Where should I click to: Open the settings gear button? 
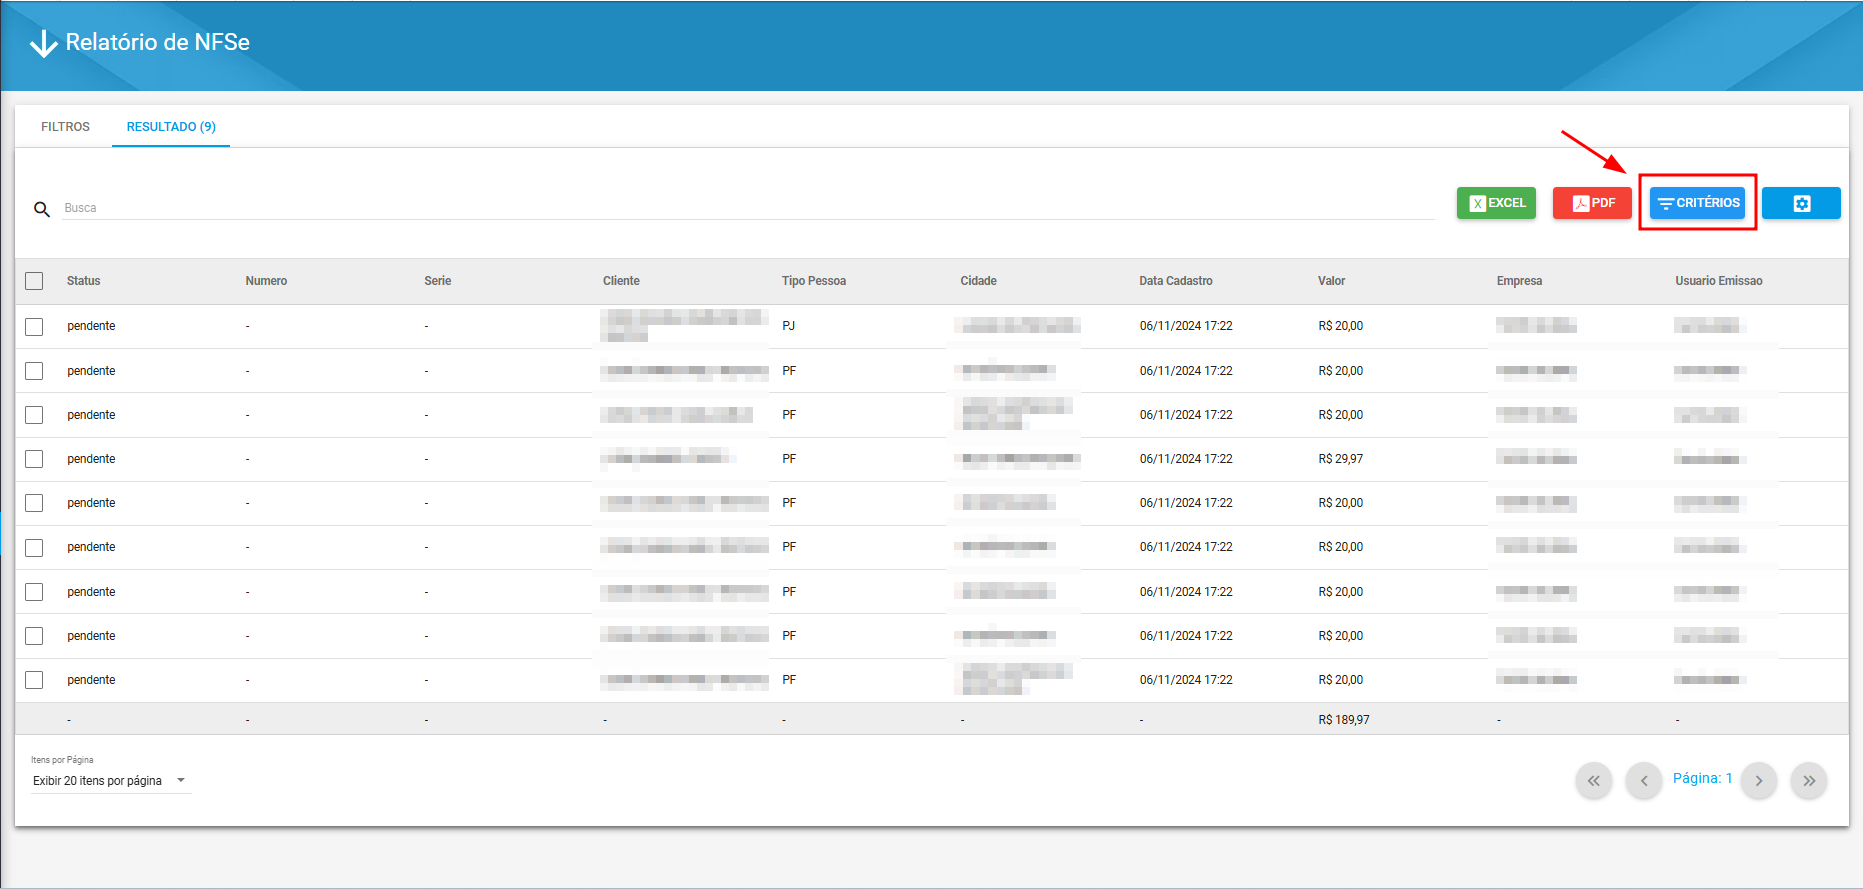(1801, 203)
